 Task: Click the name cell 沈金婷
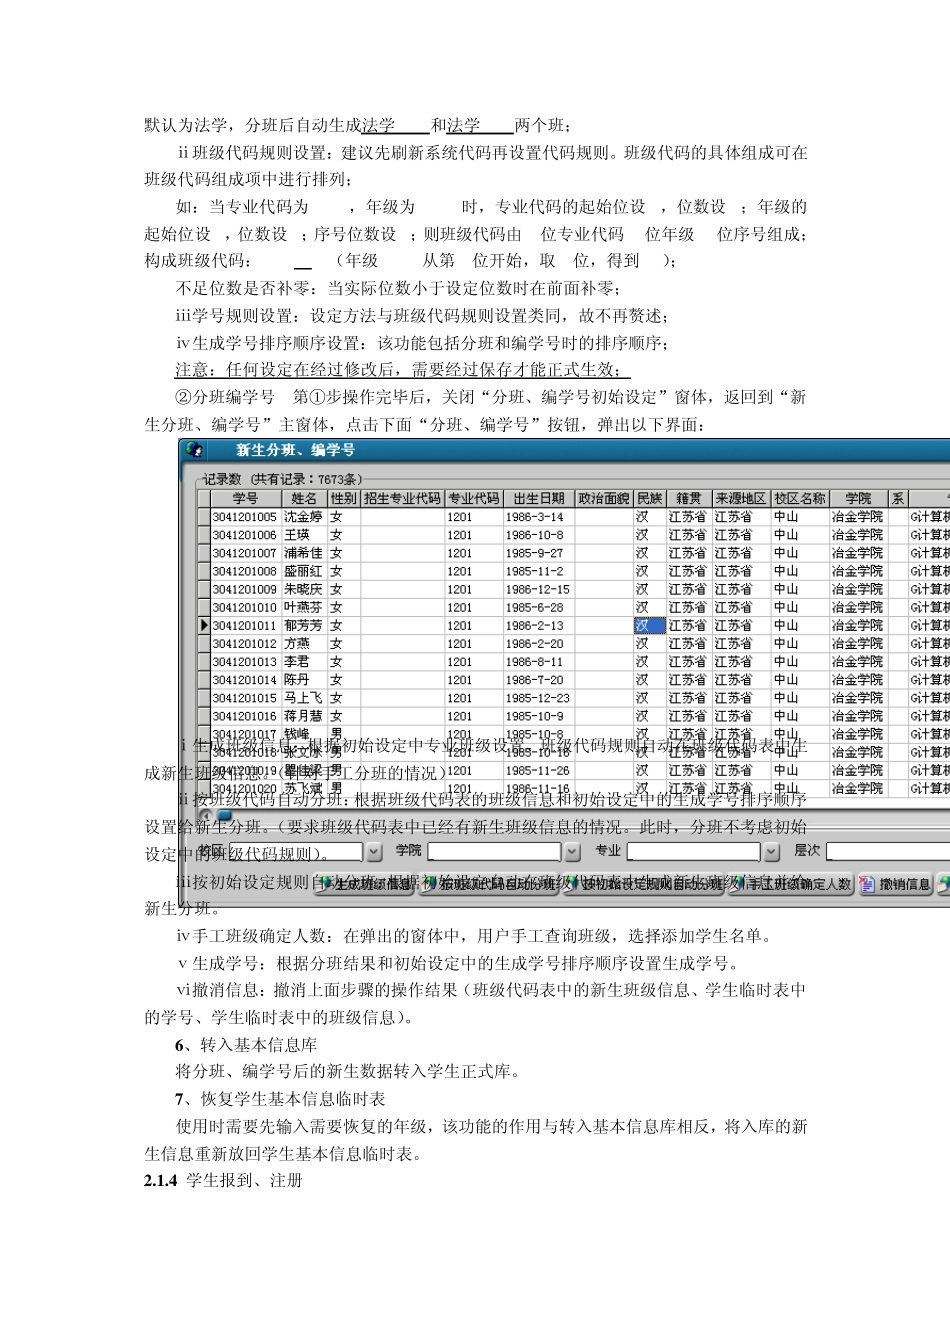click(304, 517)
